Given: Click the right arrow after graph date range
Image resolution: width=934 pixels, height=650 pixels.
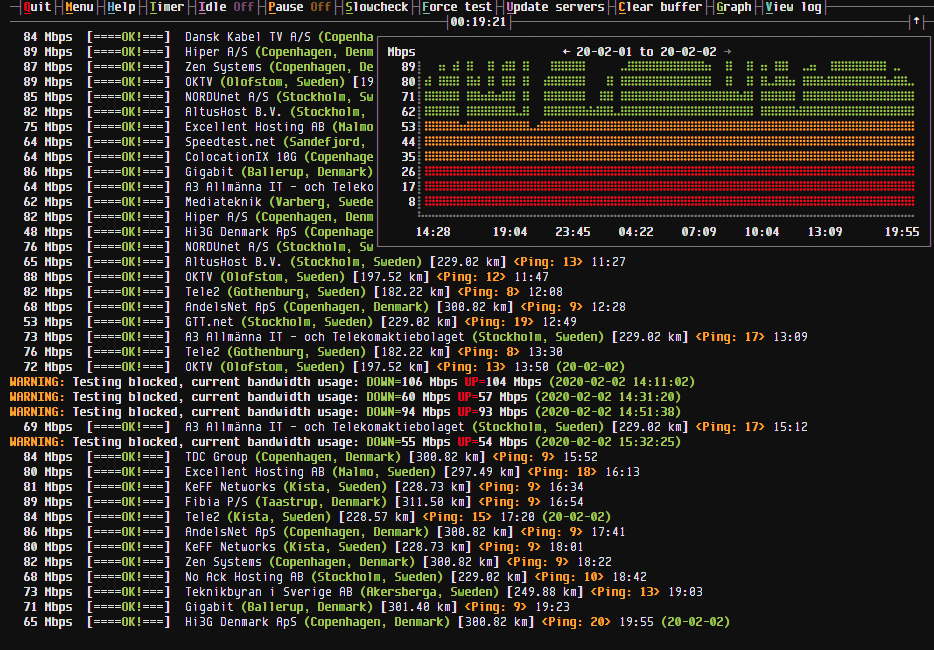Looking at the screenshot, I should [x=727, y=52].
